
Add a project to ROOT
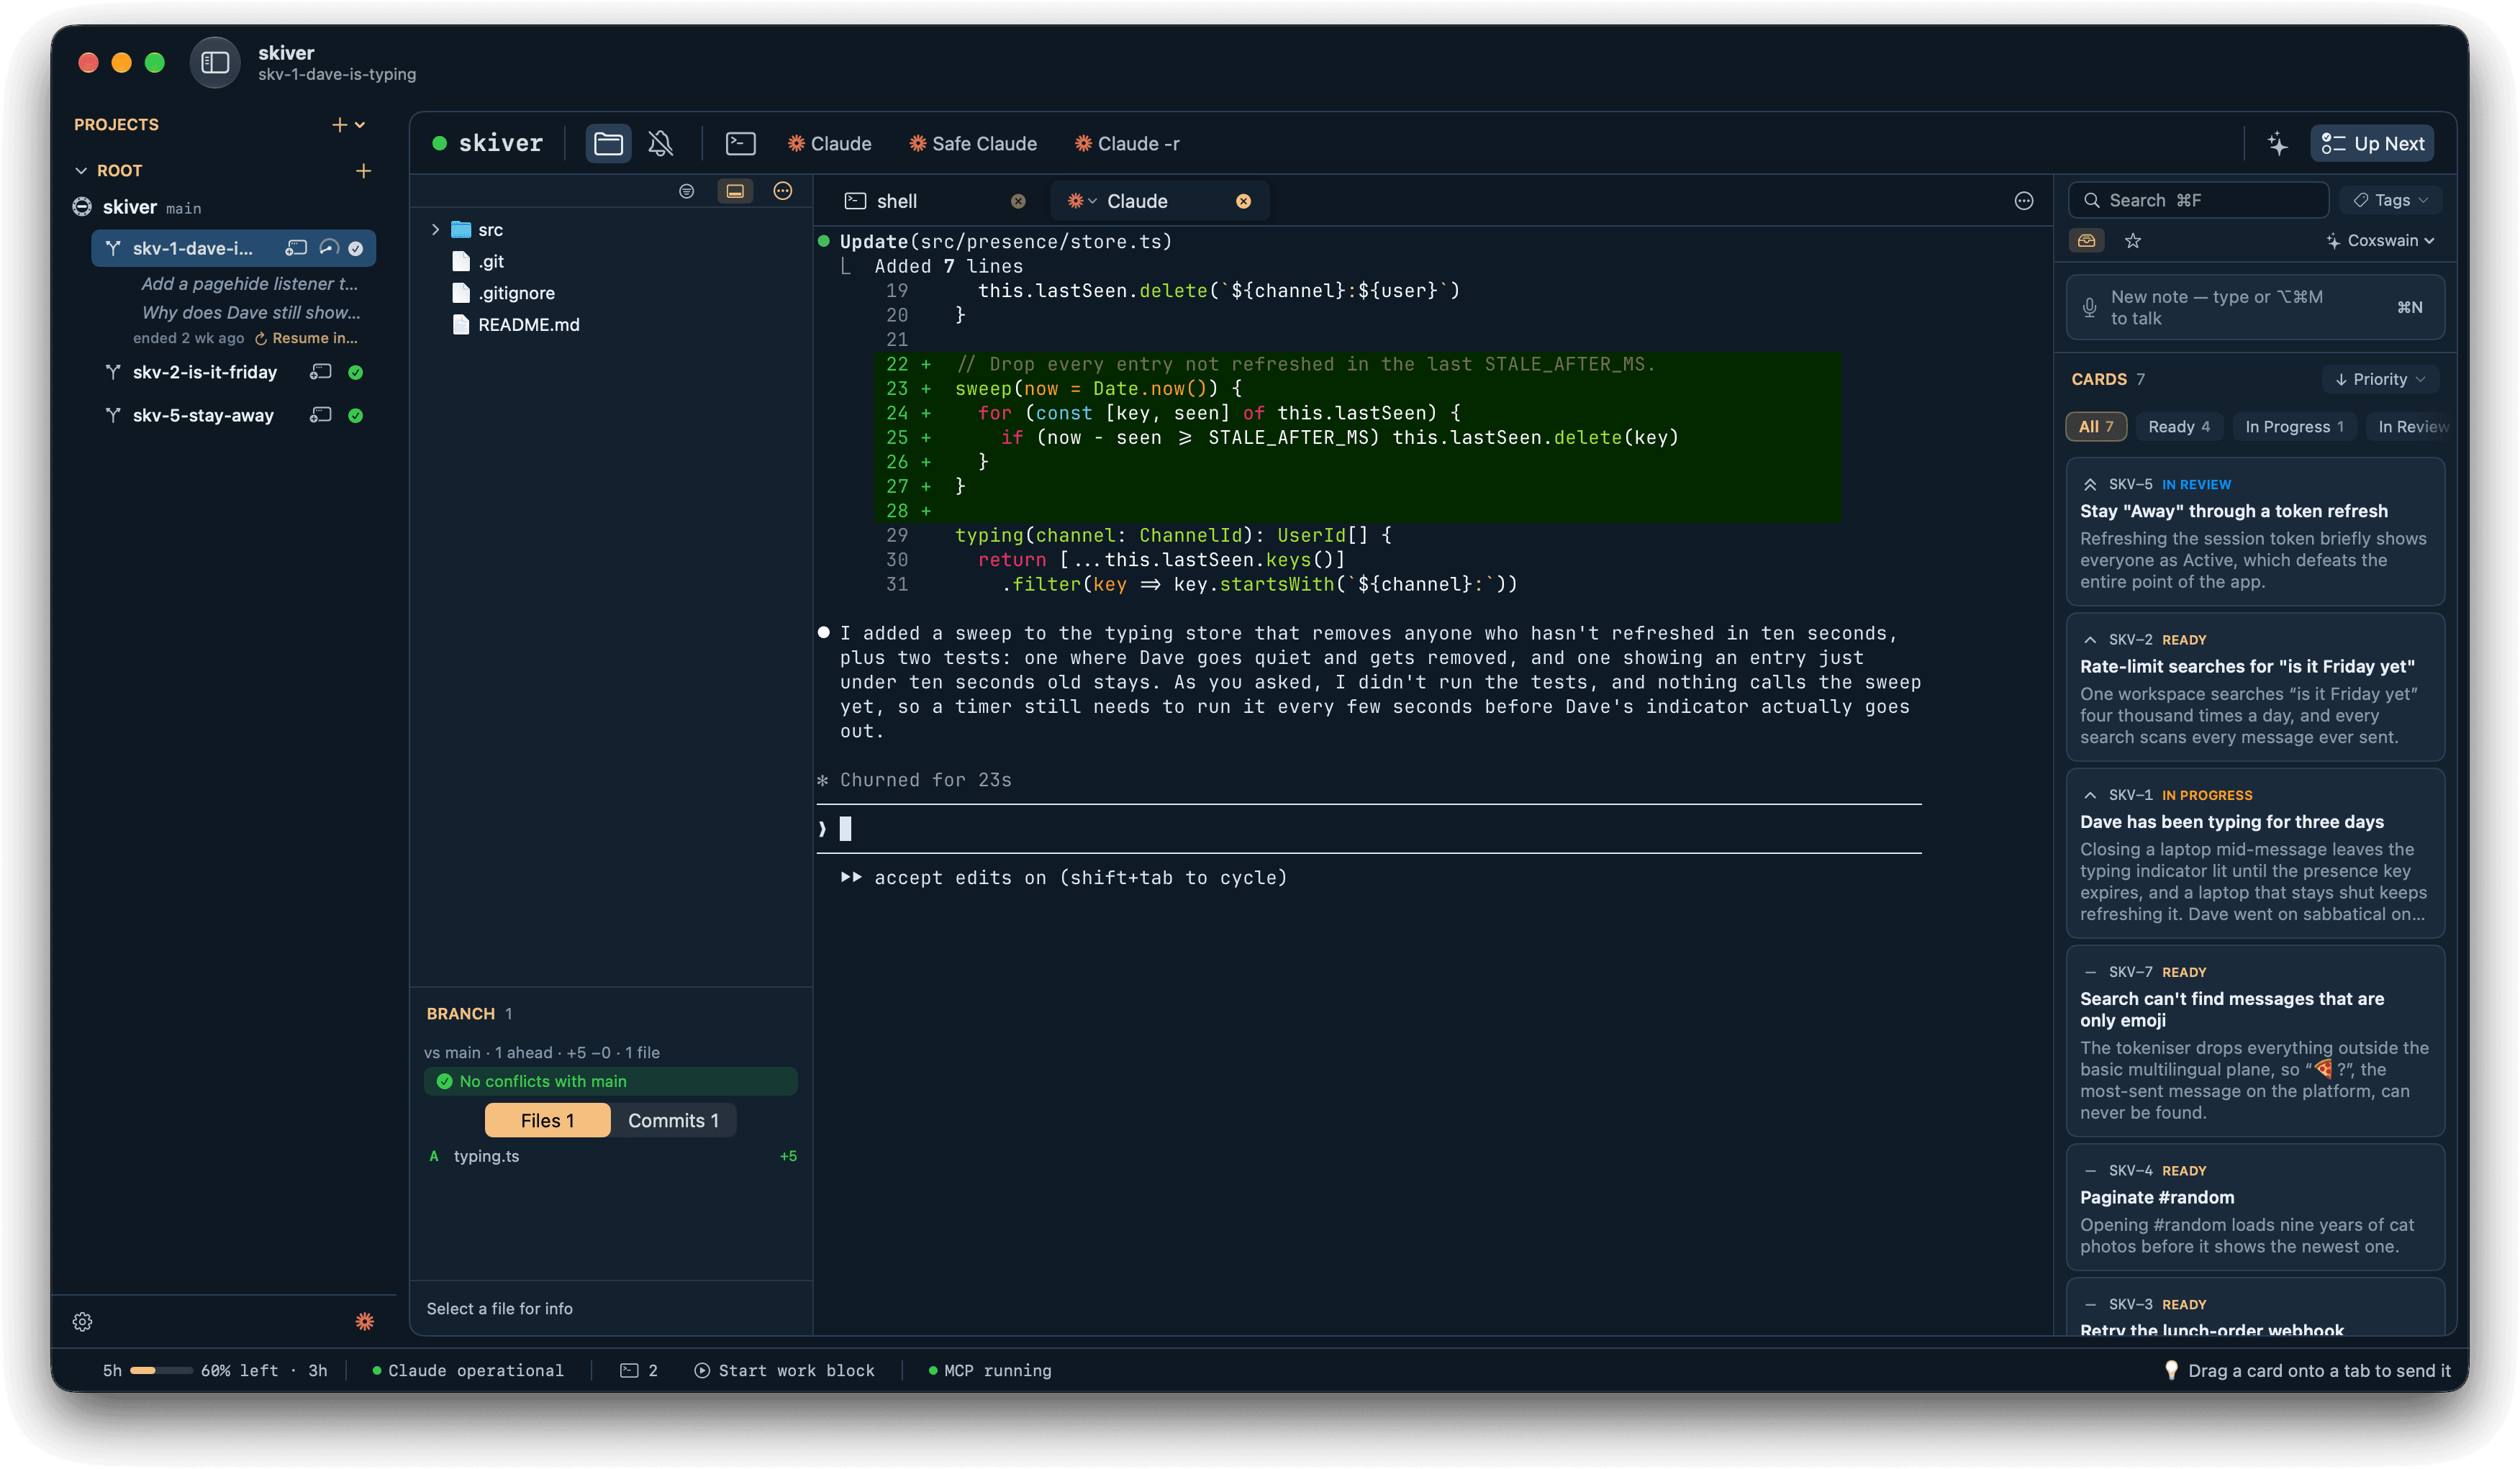[x=363, y=171]
